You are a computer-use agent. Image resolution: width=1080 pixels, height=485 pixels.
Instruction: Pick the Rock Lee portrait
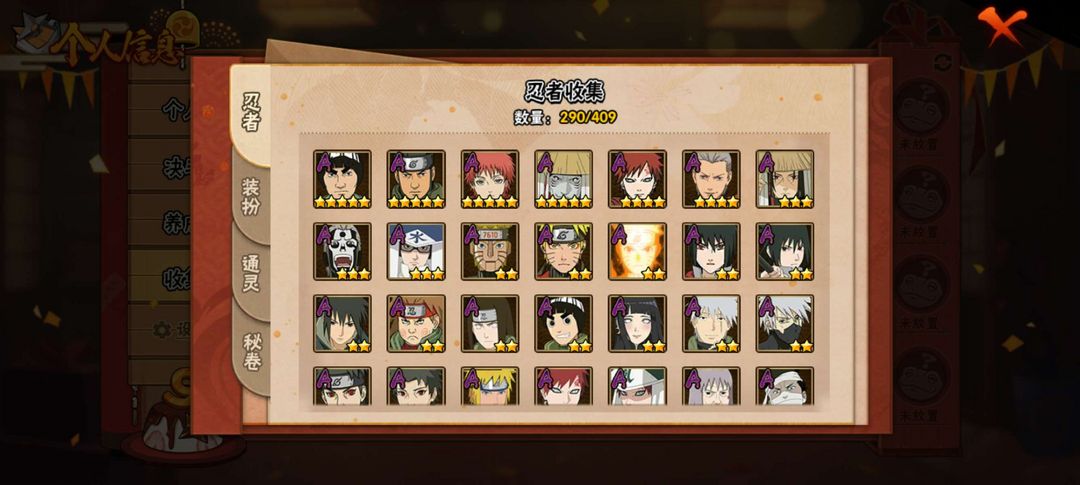(x=563, y=324)
